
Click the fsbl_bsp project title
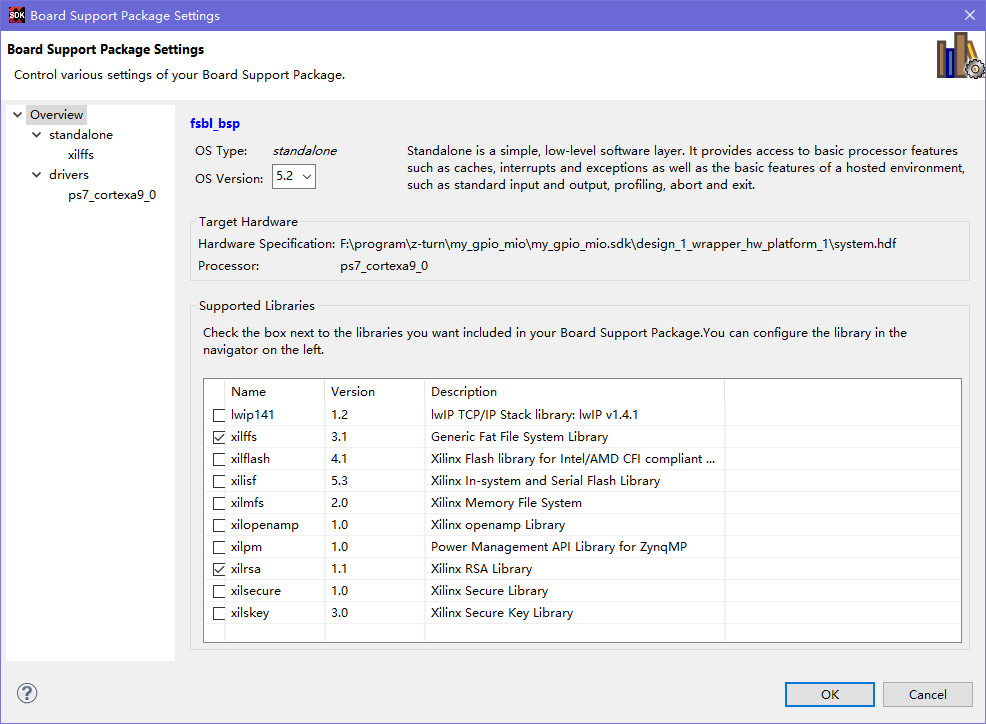215,123
